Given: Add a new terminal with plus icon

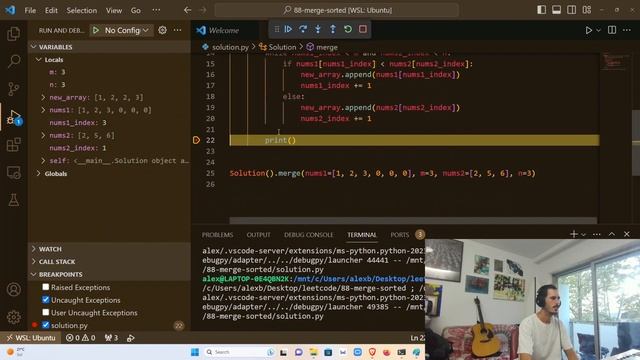Looking at the screenshot, I should point(573,234).
